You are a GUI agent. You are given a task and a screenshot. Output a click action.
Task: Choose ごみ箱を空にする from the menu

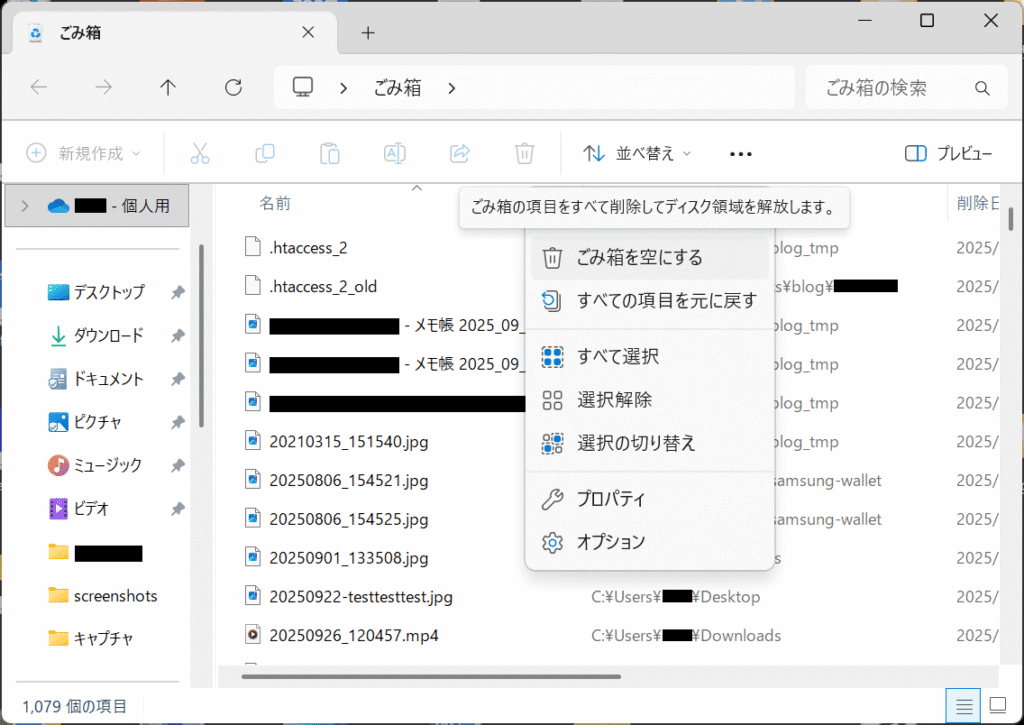650,257
